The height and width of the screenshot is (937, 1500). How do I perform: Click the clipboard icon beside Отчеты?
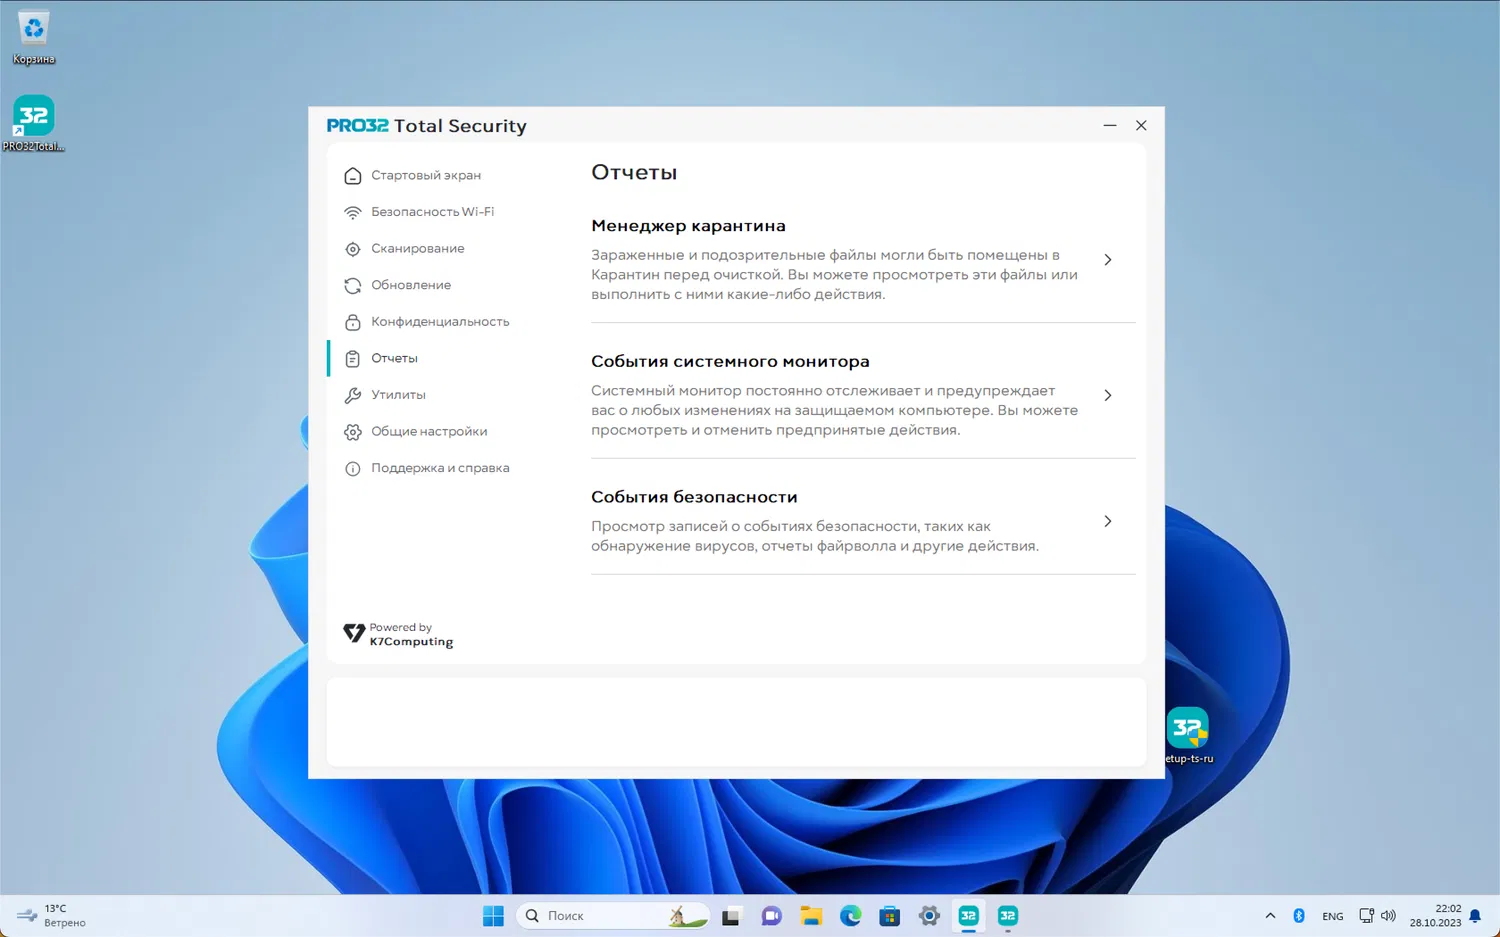click(x=352, y=359)
